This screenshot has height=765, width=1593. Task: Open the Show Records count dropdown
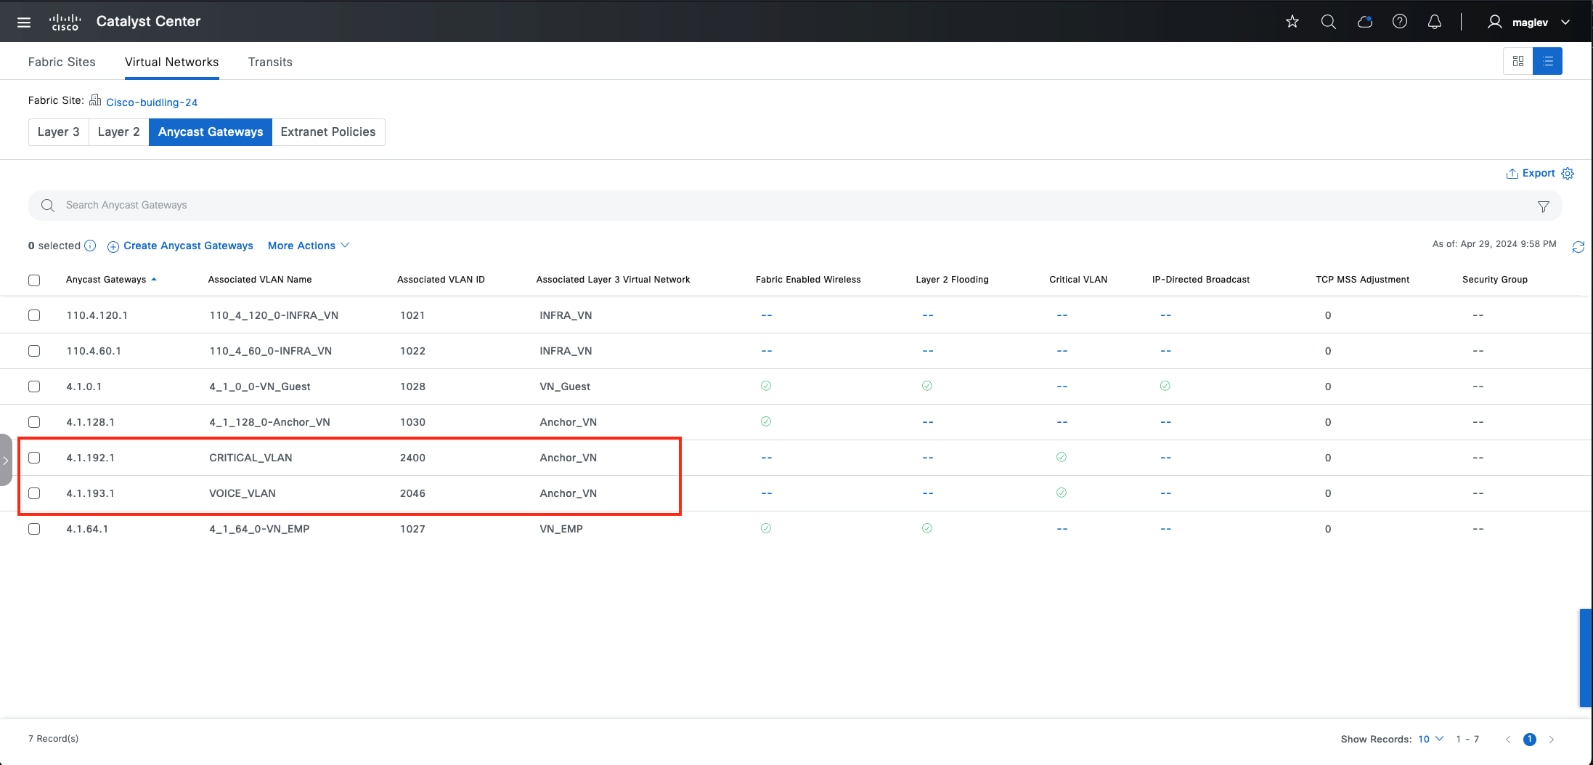[1430, 739]
